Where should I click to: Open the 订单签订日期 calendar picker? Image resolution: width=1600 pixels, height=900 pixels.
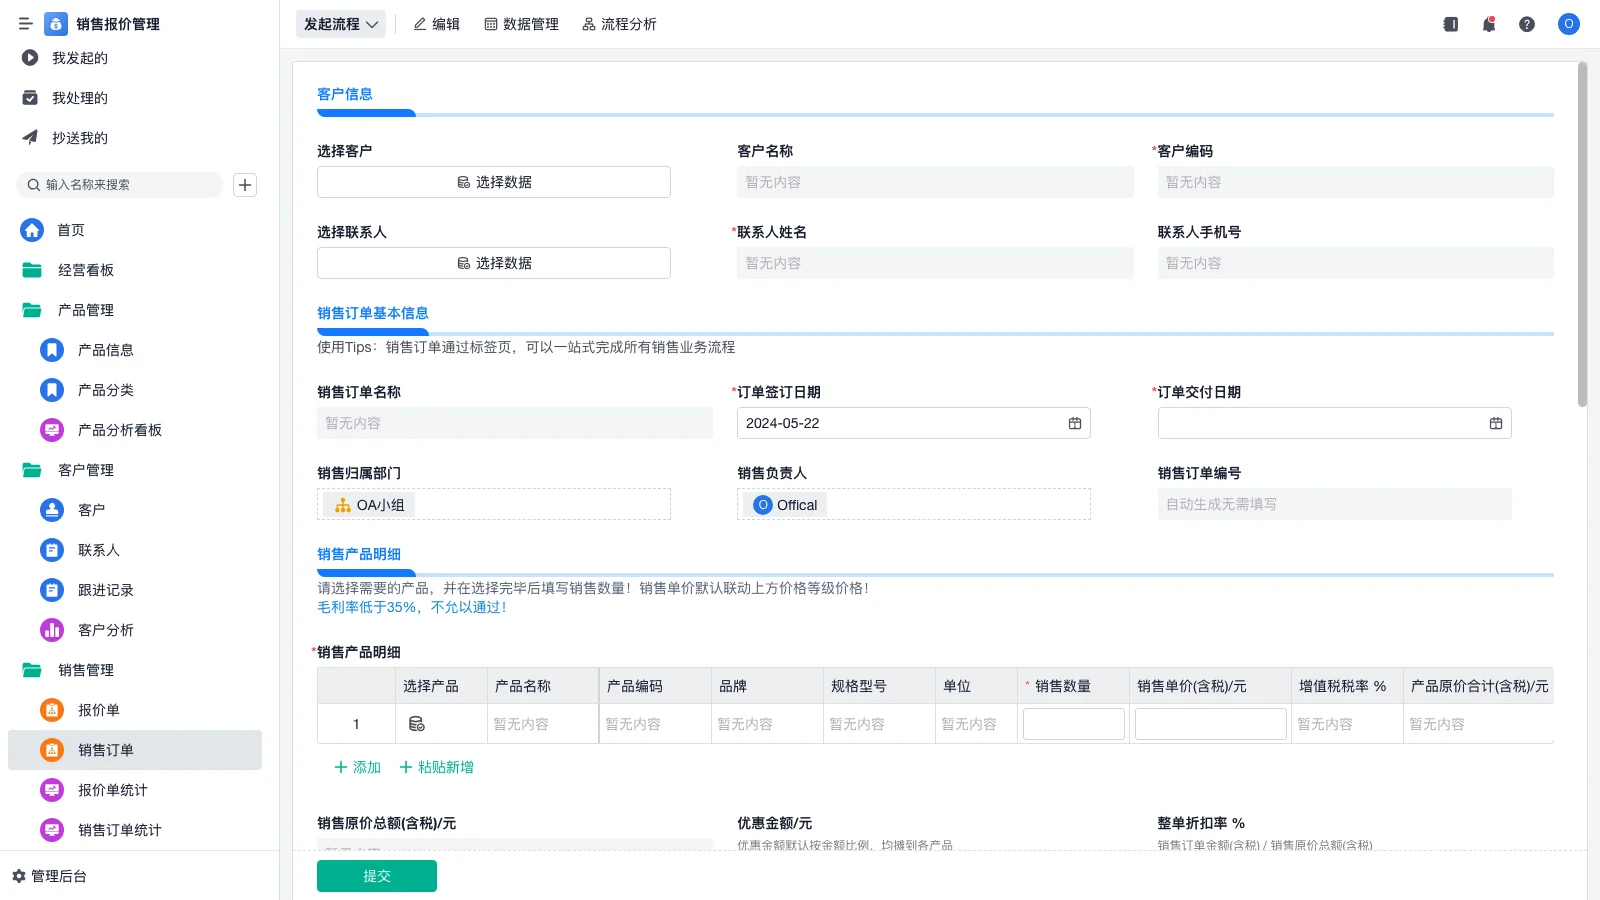pyautogui.click(x=1075, y=422)
